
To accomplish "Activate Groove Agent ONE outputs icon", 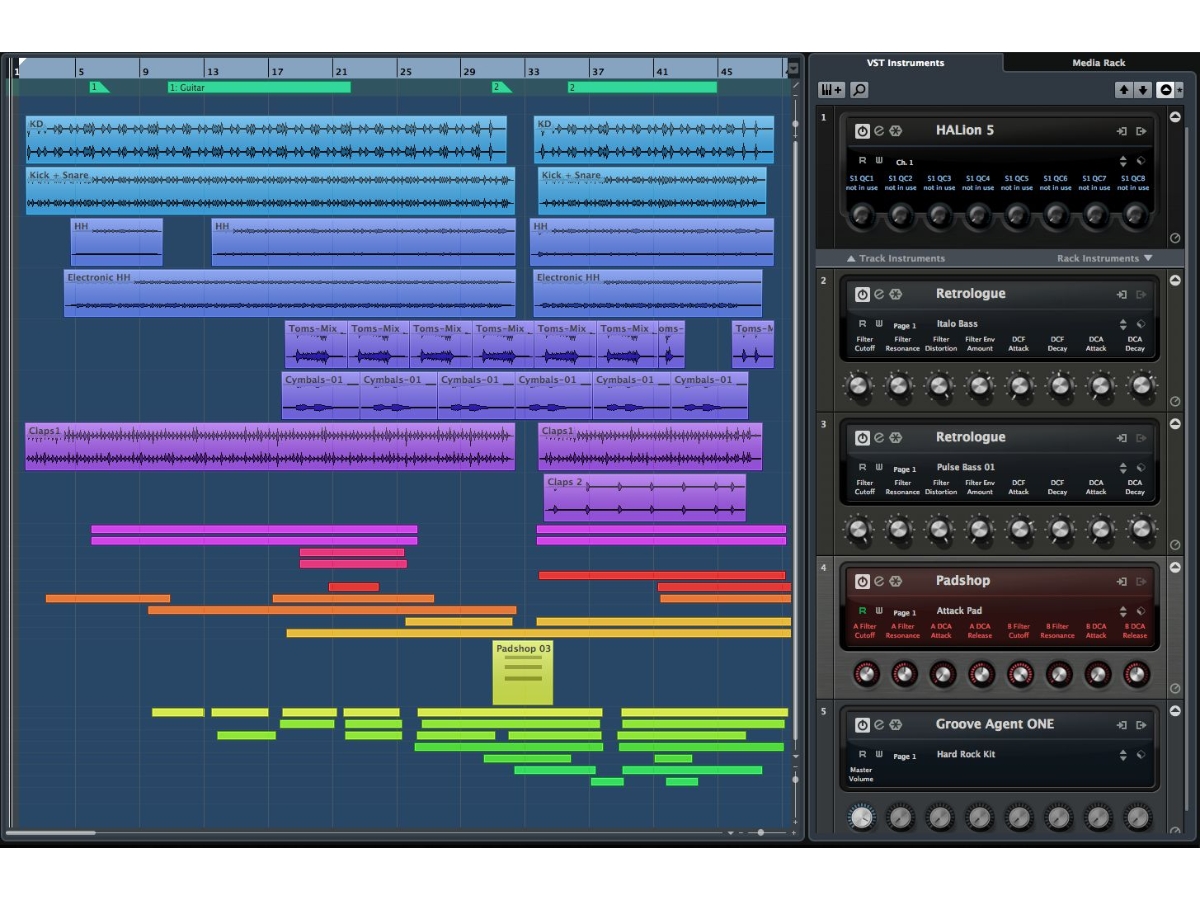I will [1141, 725].
